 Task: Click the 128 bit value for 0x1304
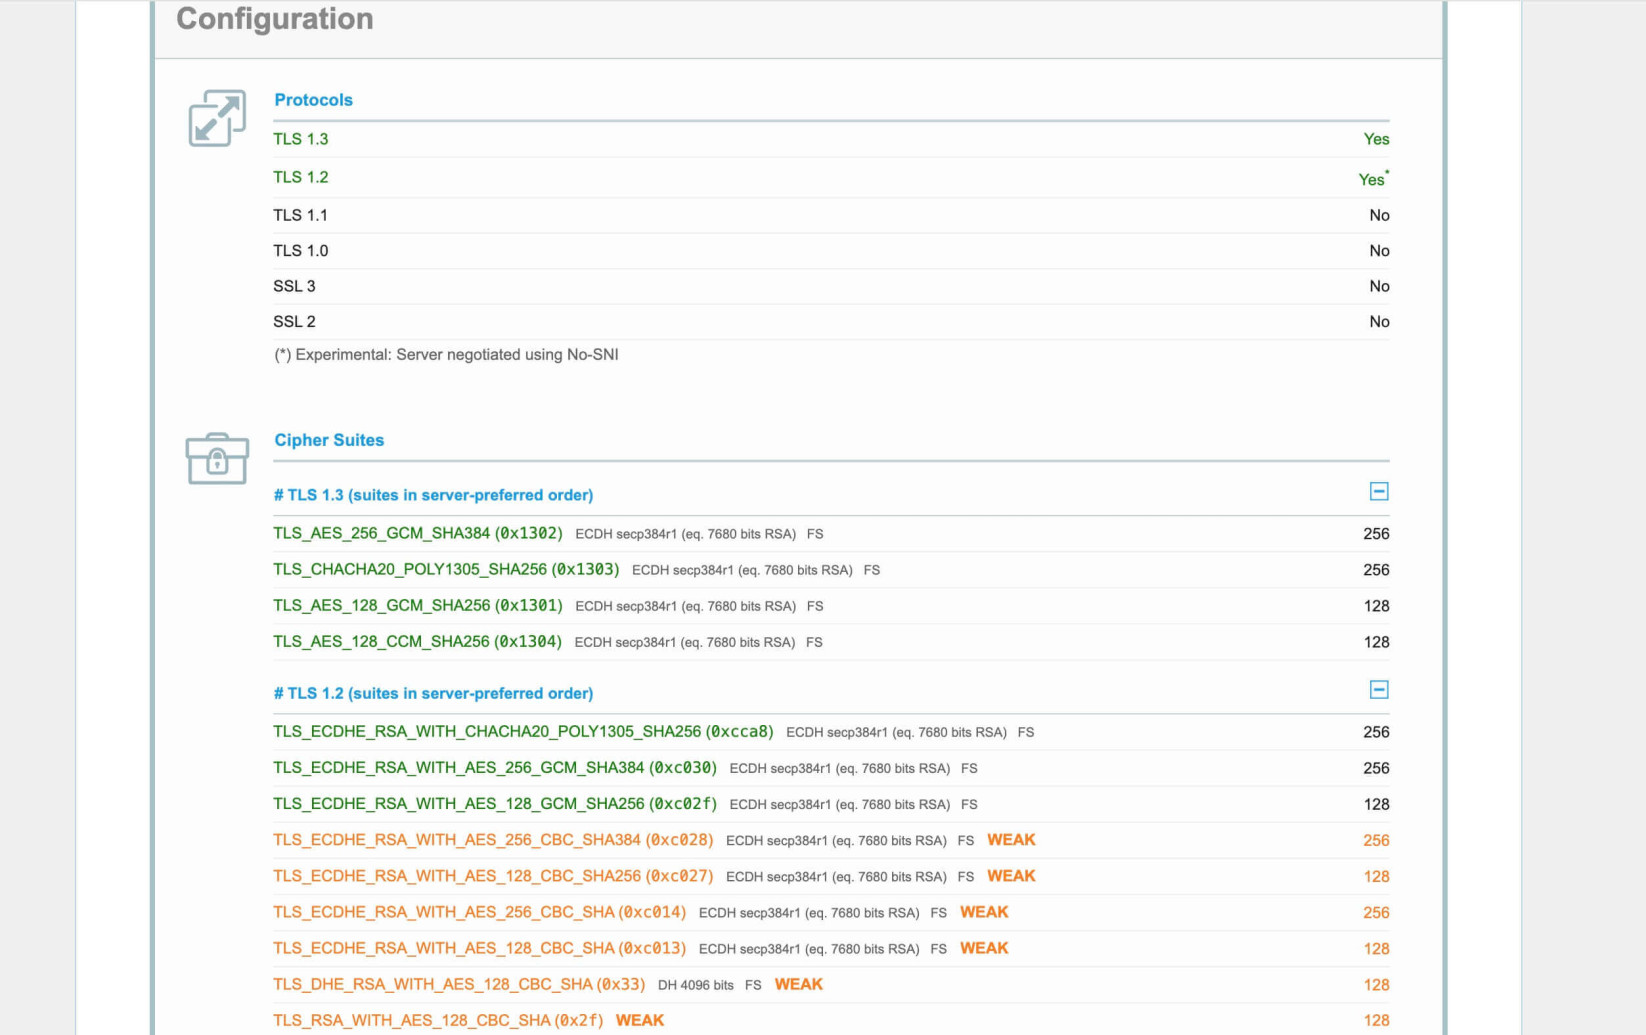1376,642
